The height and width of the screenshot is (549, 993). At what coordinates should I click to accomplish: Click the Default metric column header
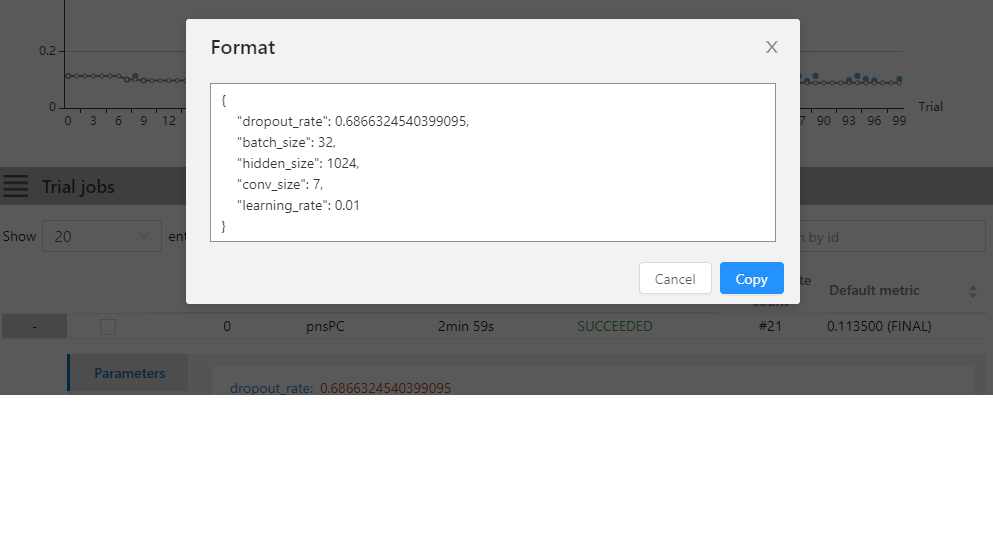874,290
